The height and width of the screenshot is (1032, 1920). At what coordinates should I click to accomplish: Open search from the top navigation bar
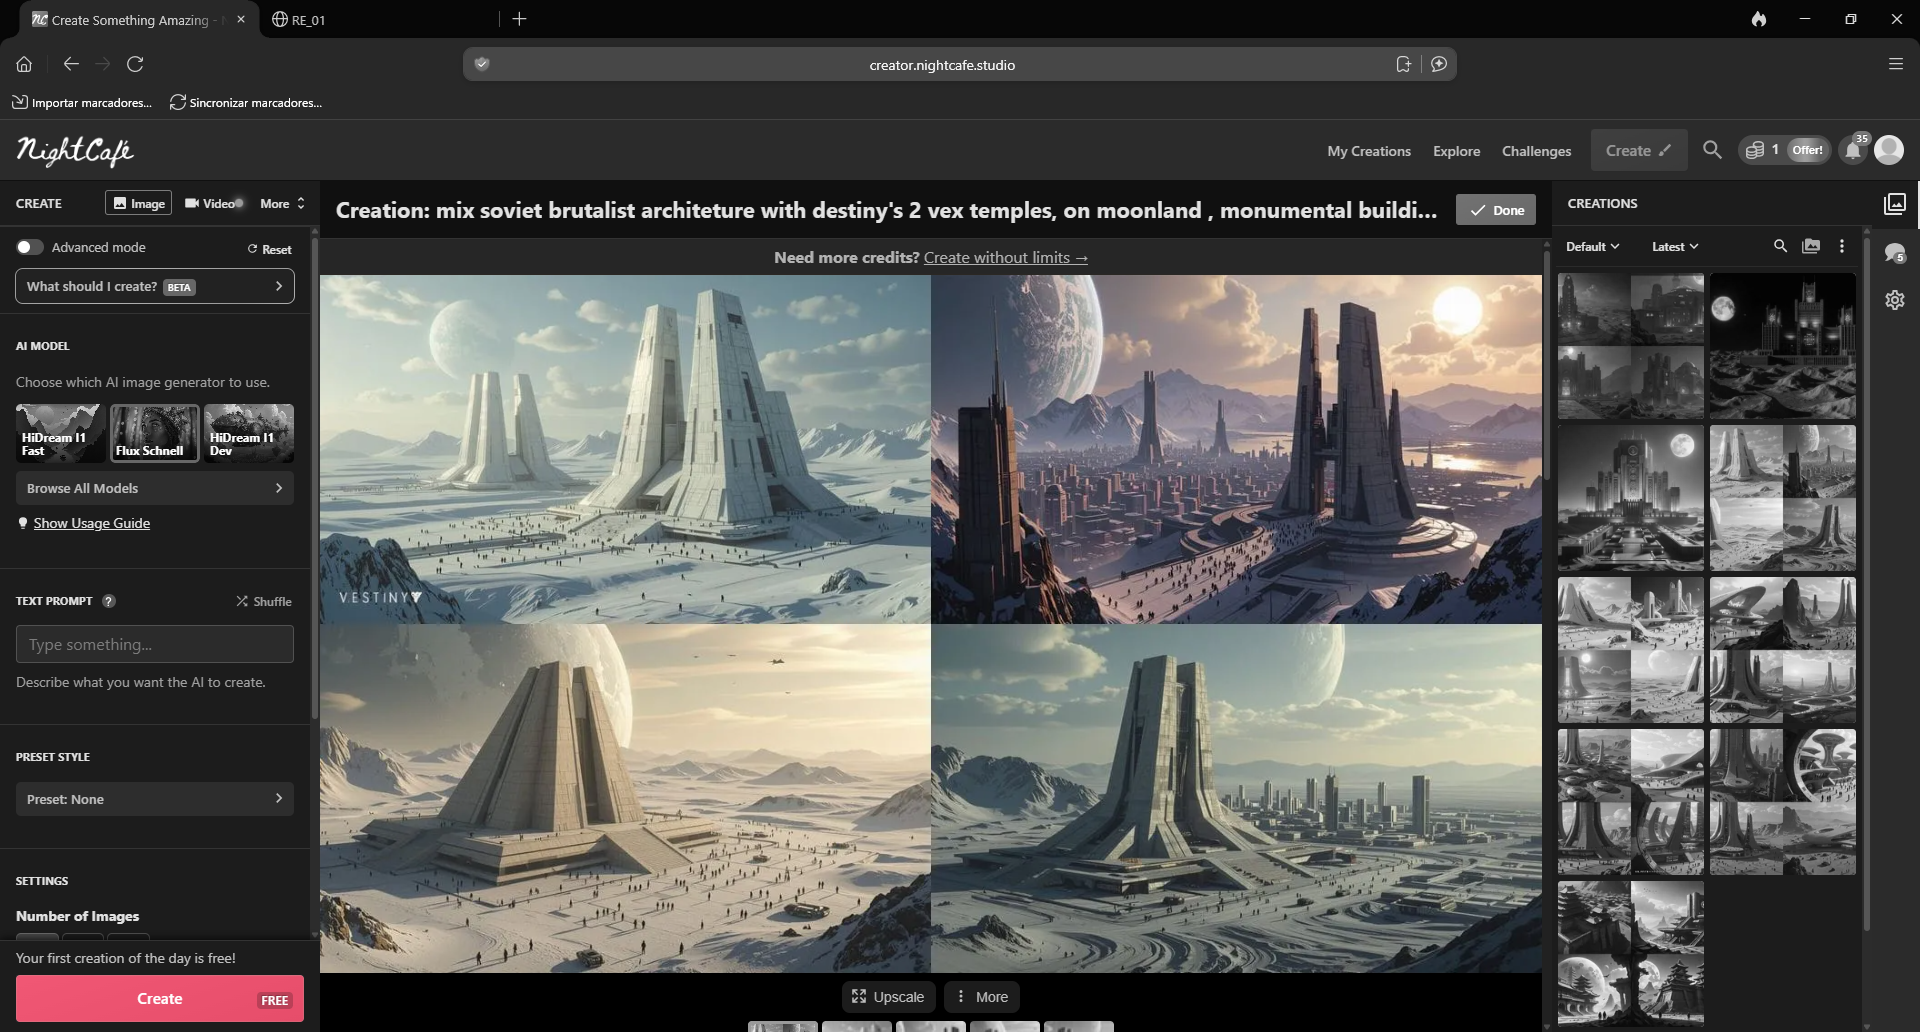pos(1711,150)
